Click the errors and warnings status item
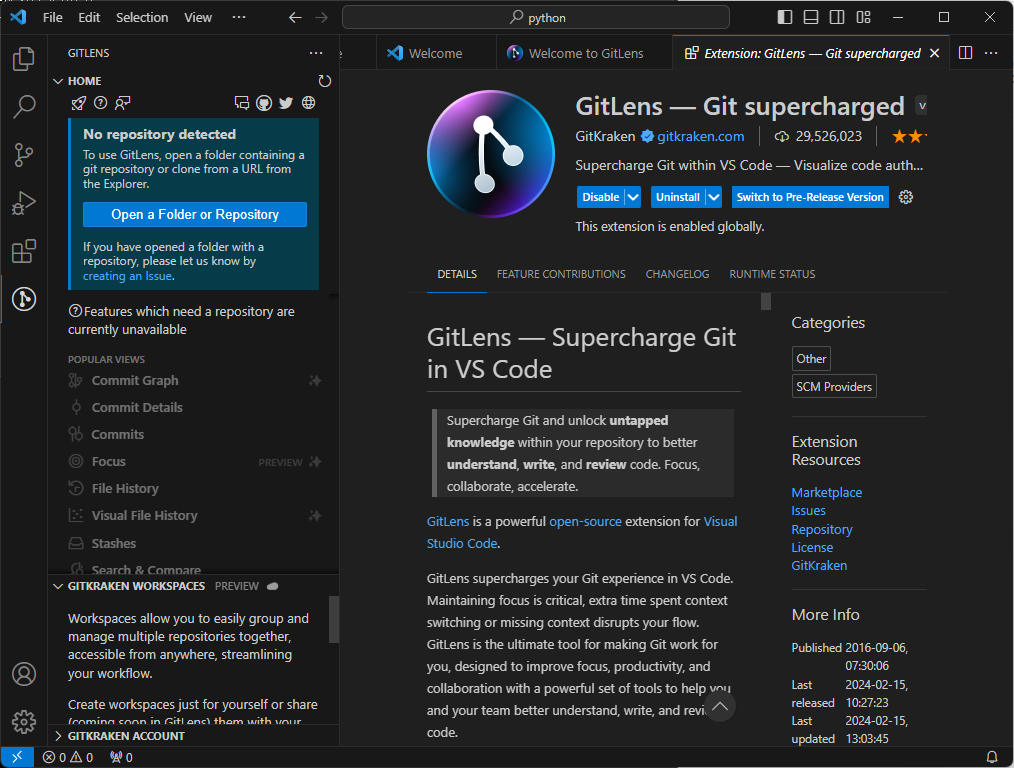Image resolution: width=1014 pixels, height=768 pixels. click(68, 757)
